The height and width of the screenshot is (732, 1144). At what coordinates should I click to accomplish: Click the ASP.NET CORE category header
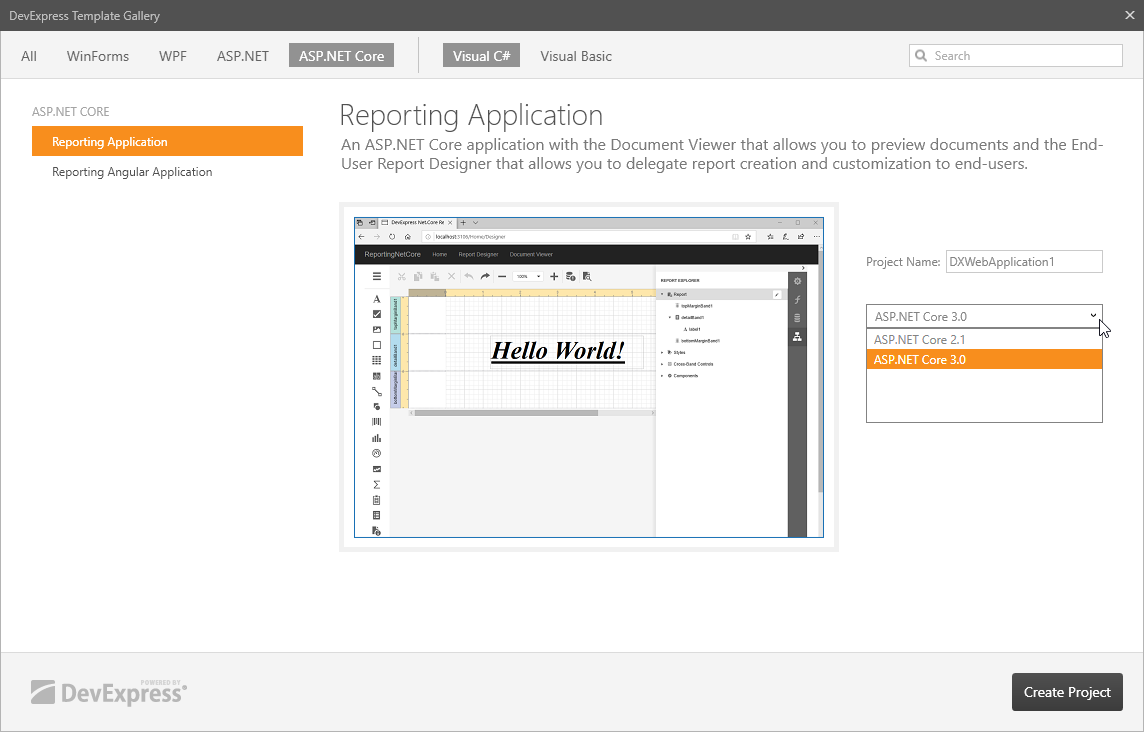coord(71,112)
